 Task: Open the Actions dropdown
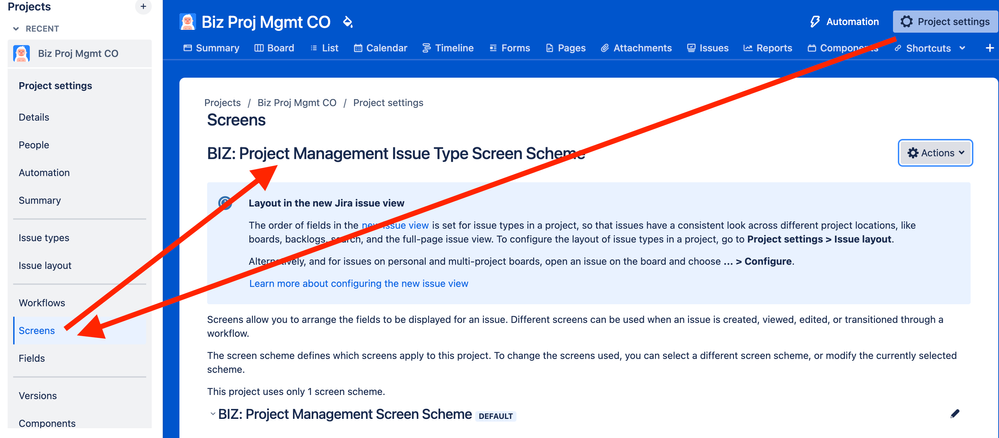(x=935, y=153)
